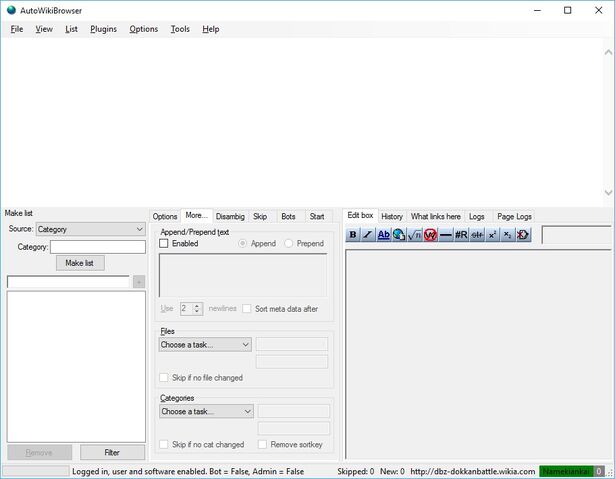
Task: Apply italic formatting in Edit box toolbar
Action: pyautogui.click(x=368, y=235)
